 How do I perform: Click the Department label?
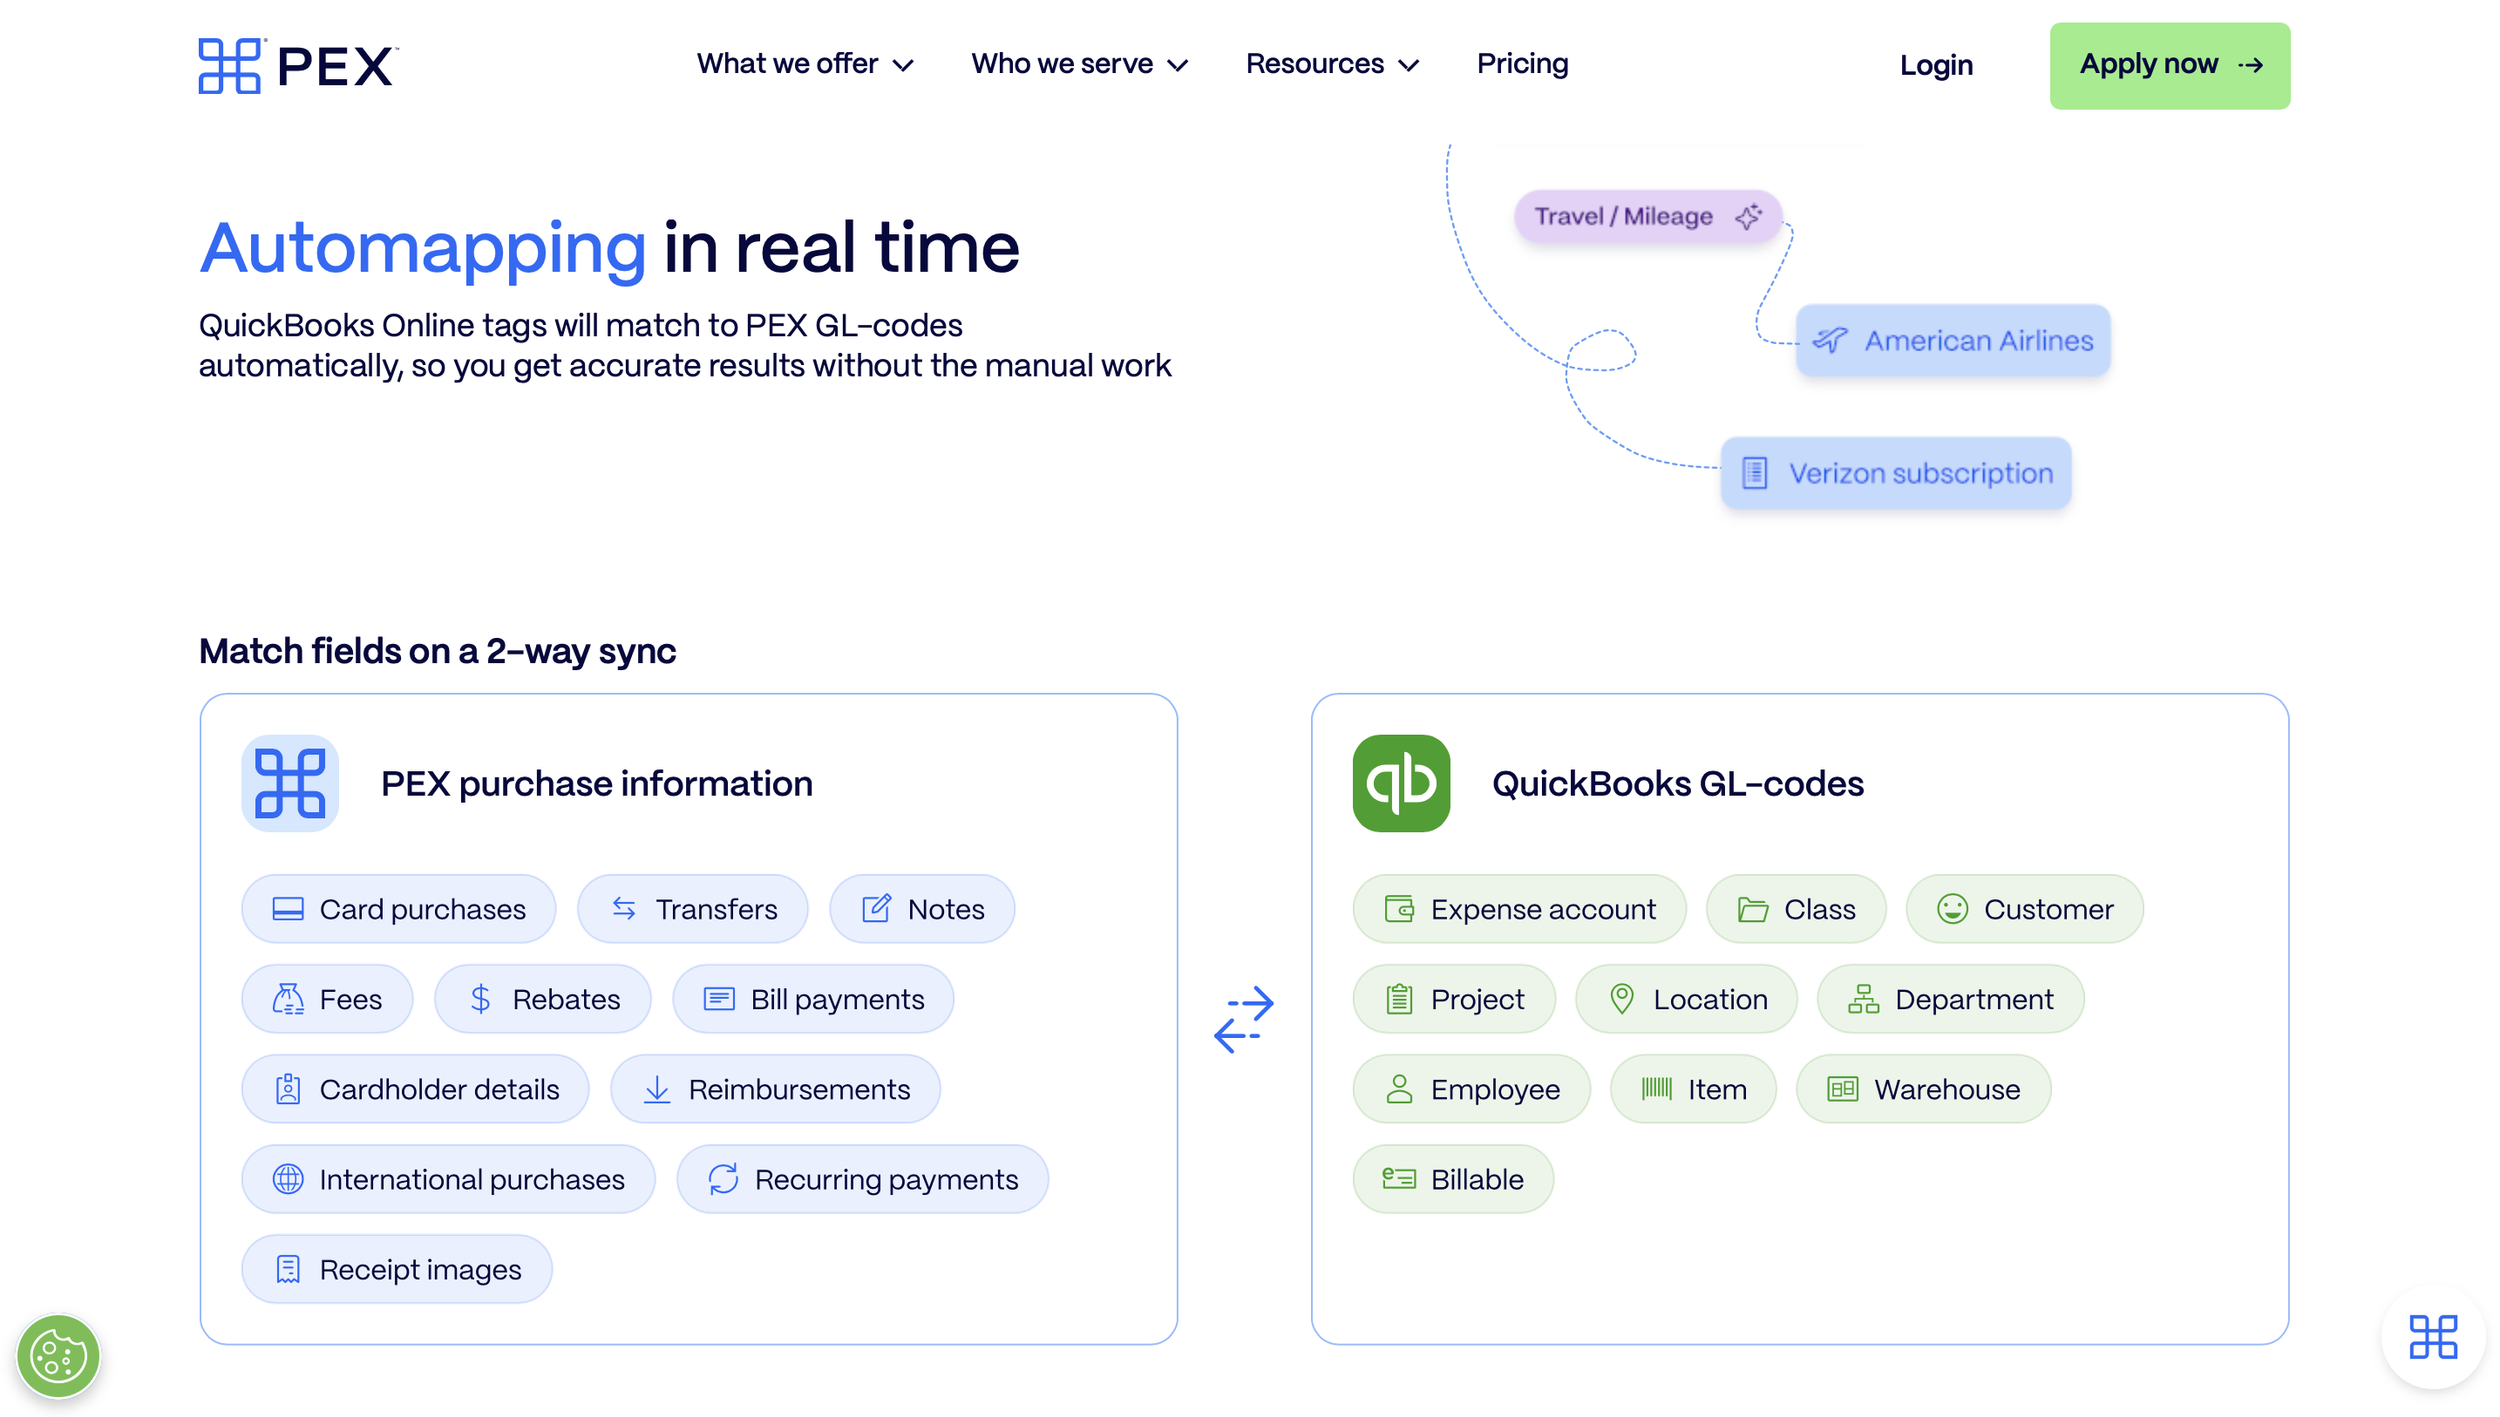(1974, 999)
